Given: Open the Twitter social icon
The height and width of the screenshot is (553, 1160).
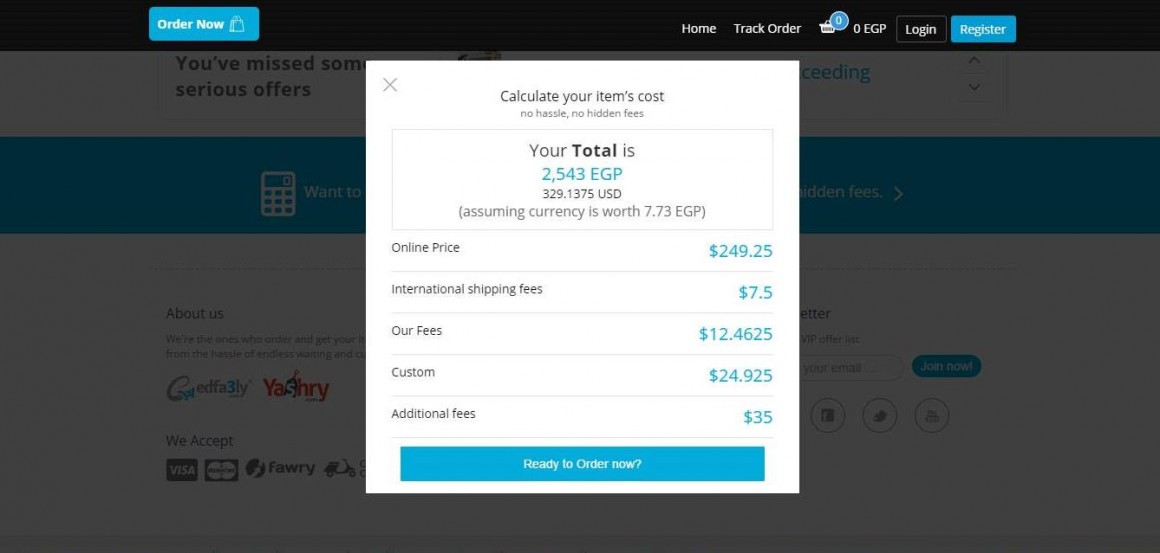Looking at the screenshot, I should pos(880,415).
